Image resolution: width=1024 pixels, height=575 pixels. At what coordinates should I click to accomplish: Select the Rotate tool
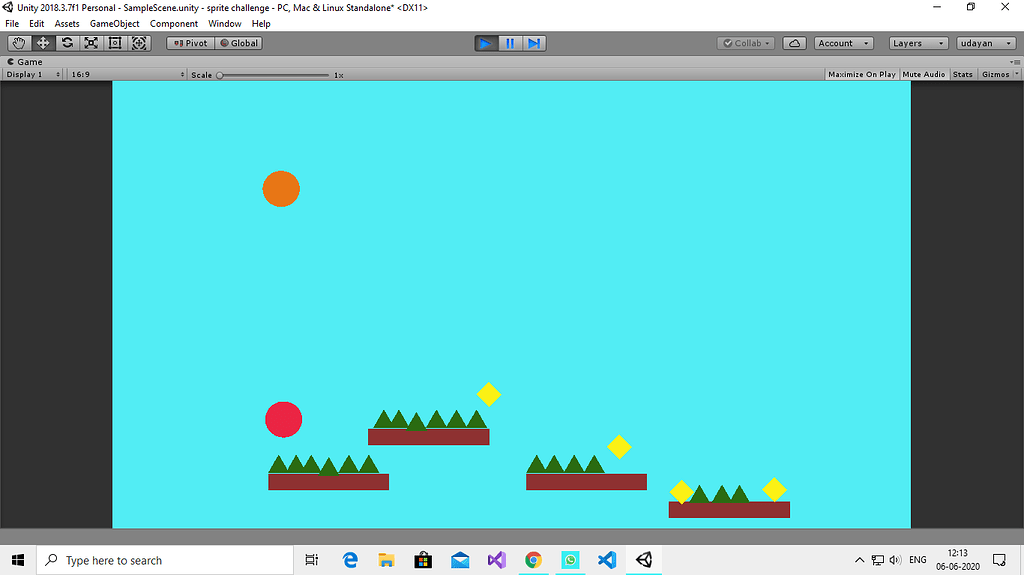67,43
